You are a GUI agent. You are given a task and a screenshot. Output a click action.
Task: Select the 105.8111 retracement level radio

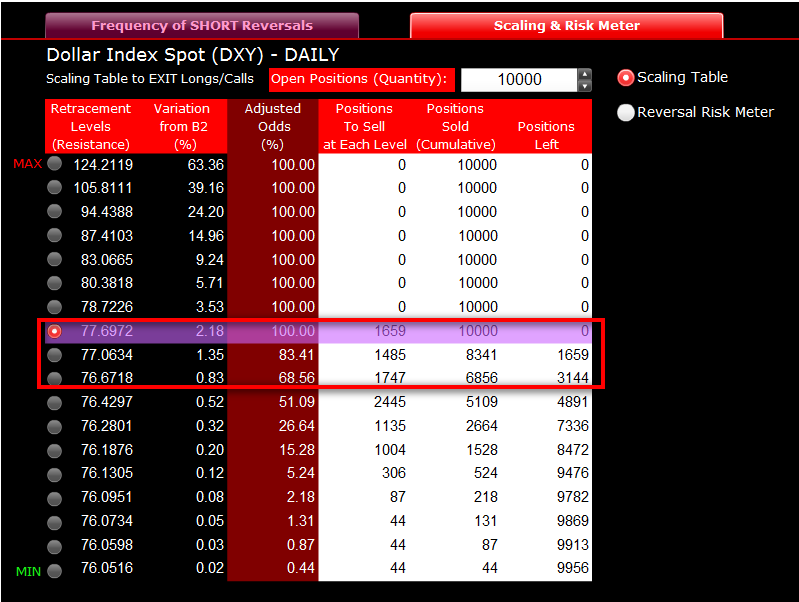pos(55,187)
